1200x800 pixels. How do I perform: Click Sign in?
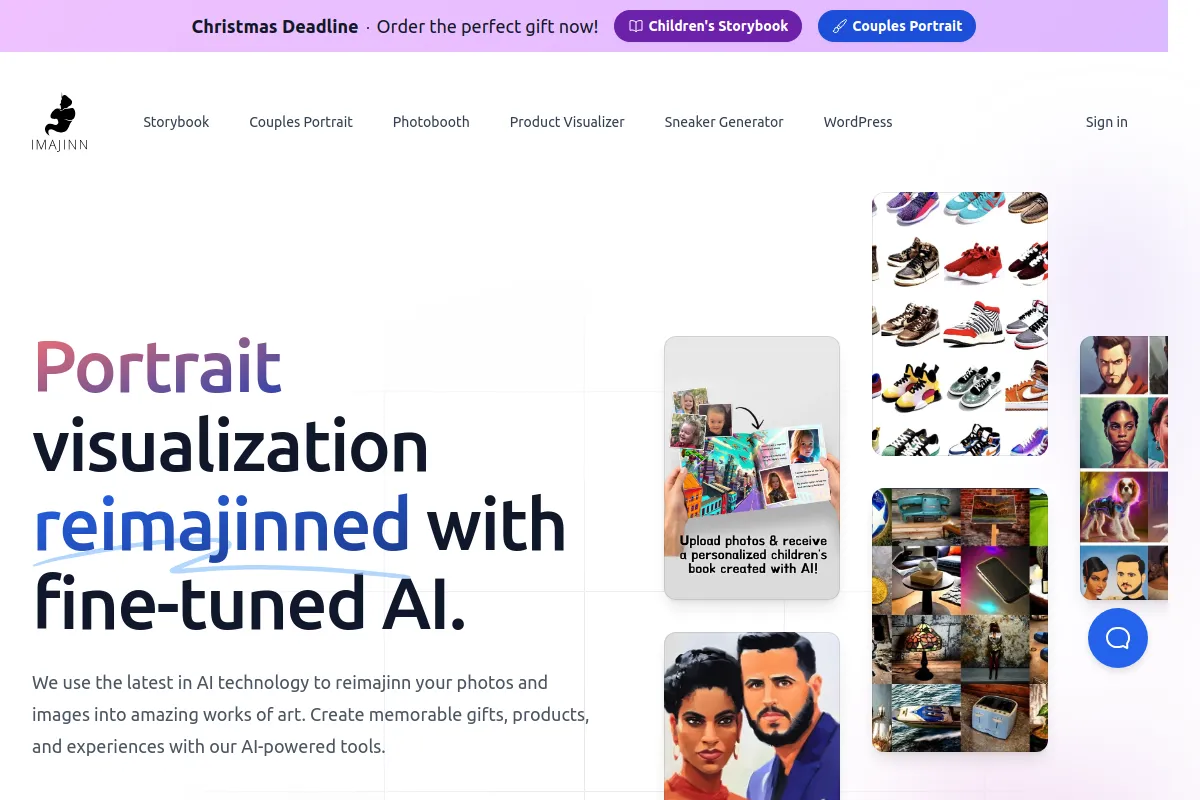[x=1107, y=122]
